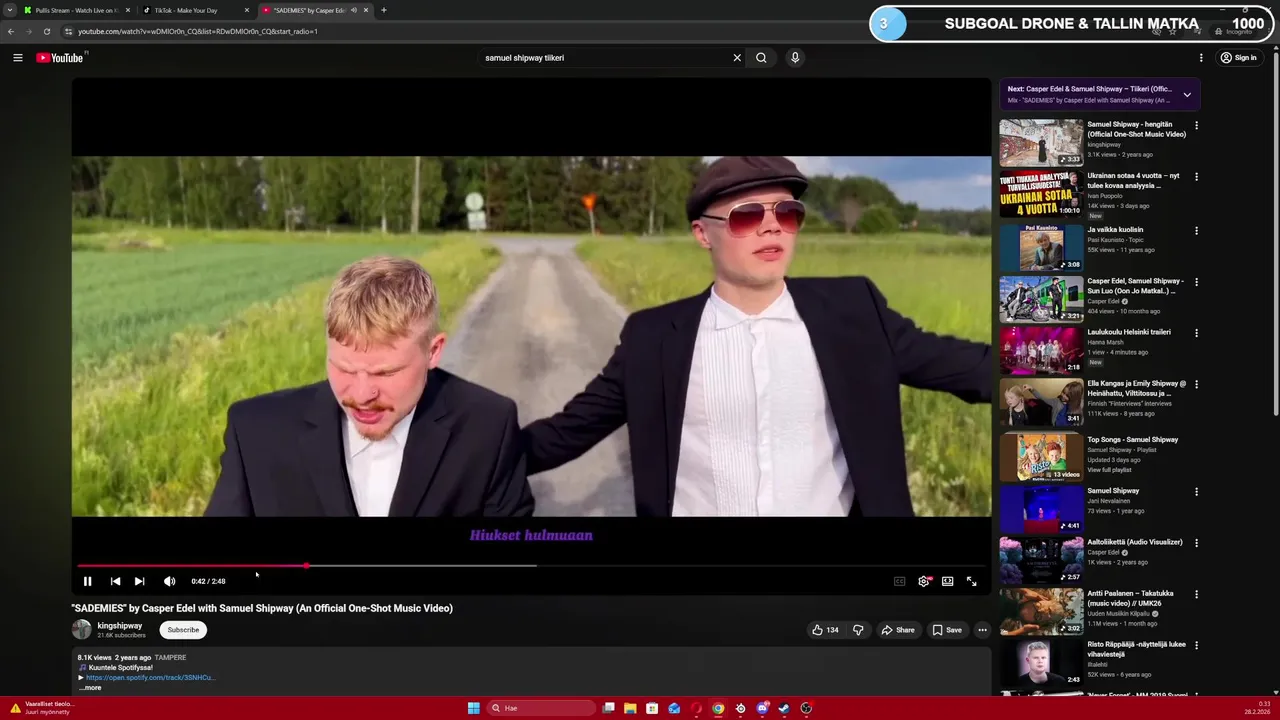Mute the video volume
The height and width of the screenshot is (720, 1280).
pyautogui.click(x=169, y=581)
